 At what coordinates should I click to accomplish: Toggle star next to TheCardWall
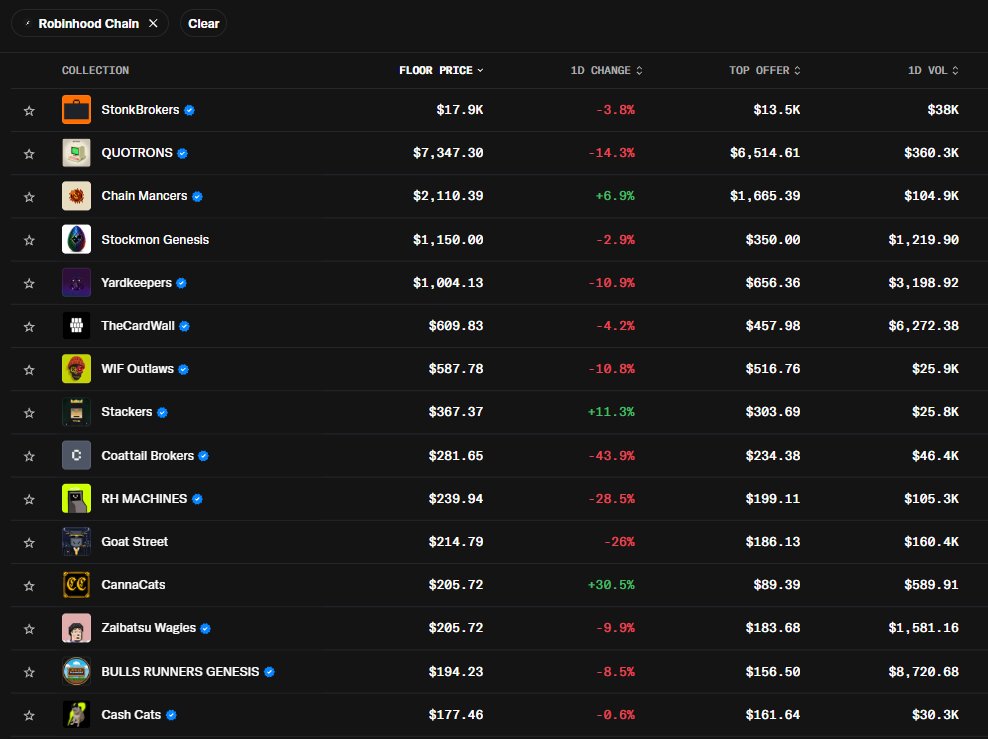29,326
